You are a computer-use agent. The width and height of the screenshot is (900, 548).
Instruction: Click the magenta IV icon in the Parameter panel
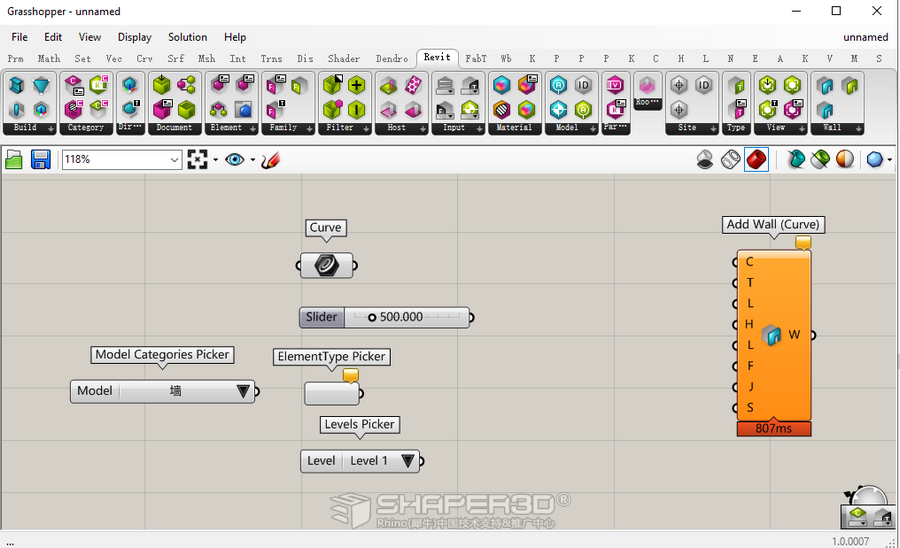click(615, 85)
